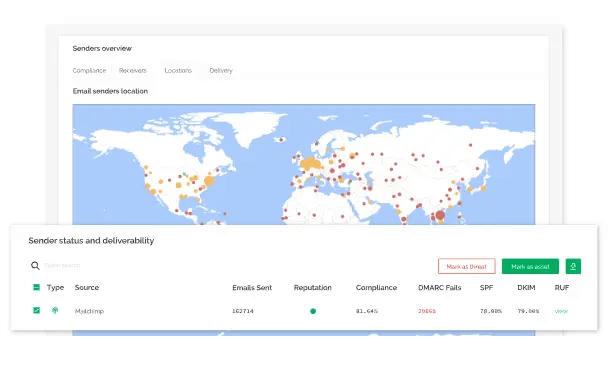
Task: Click the Mailchimp sender type icon
Action: [55, 310]
